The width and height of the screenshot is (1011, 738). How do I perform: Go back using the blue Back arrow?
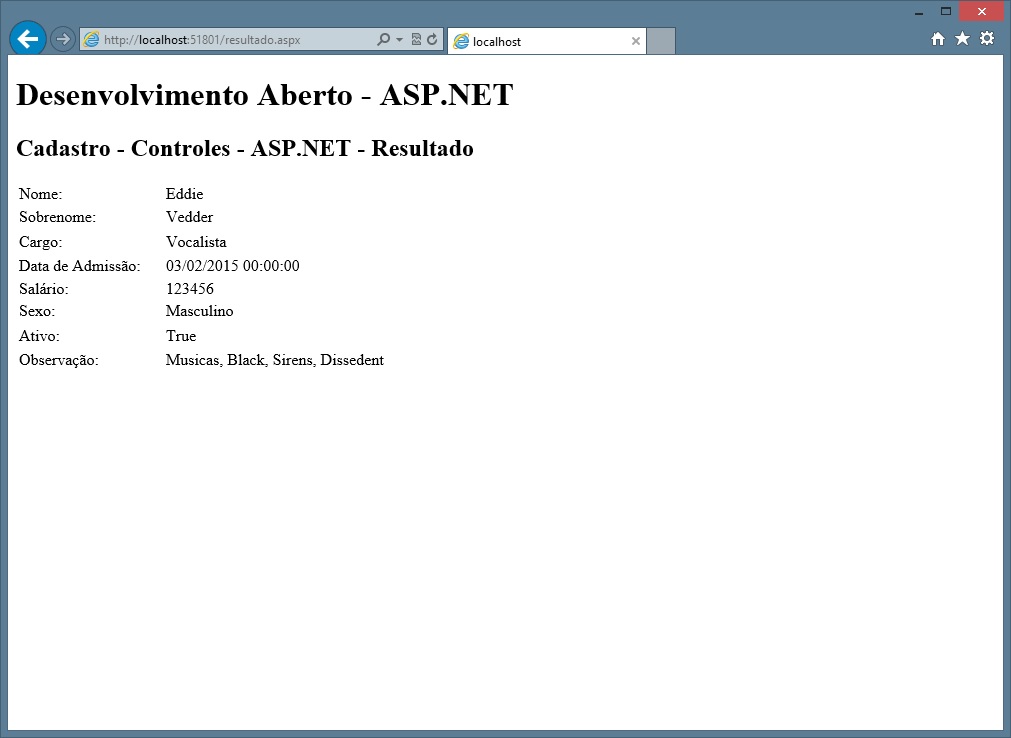pos(27,39)
